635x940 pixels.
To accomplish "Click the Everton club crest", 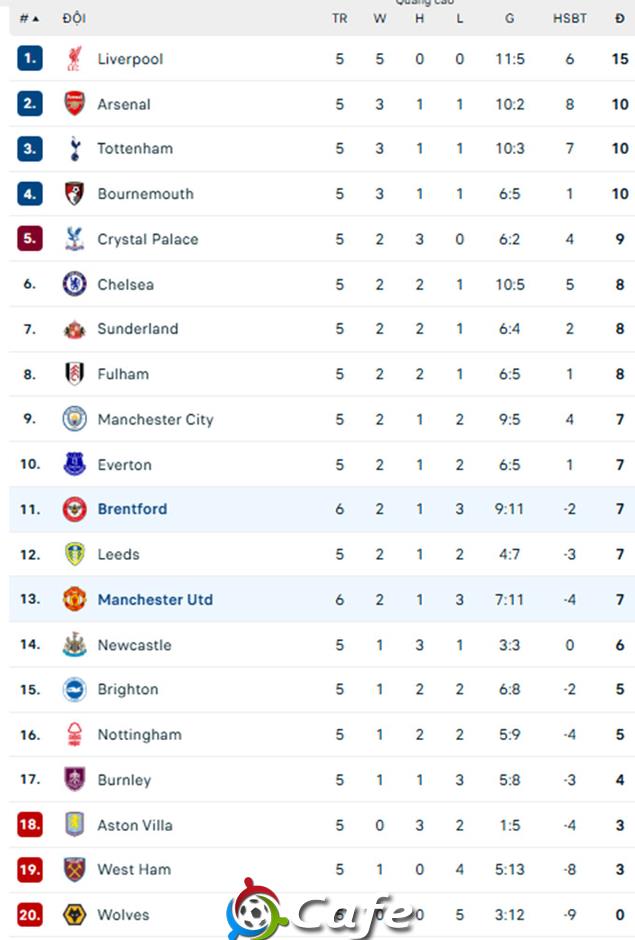I will (74, 464).
